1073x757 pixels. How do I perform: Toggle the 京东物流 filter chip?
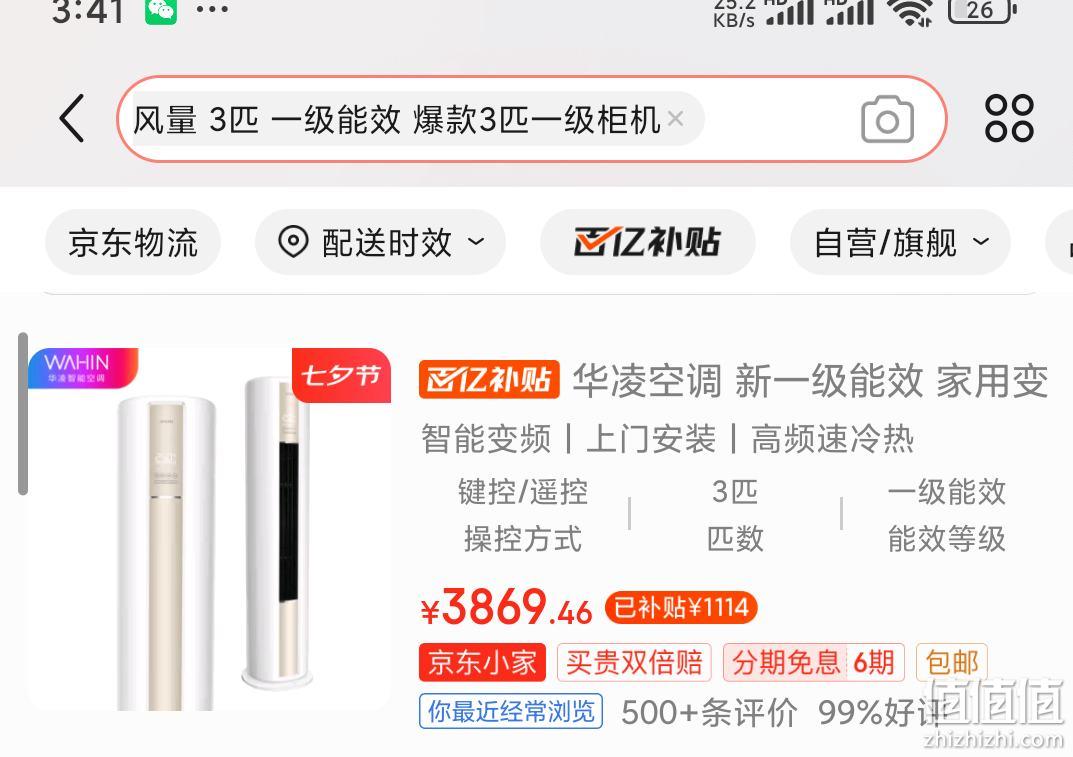pos(133,242)
